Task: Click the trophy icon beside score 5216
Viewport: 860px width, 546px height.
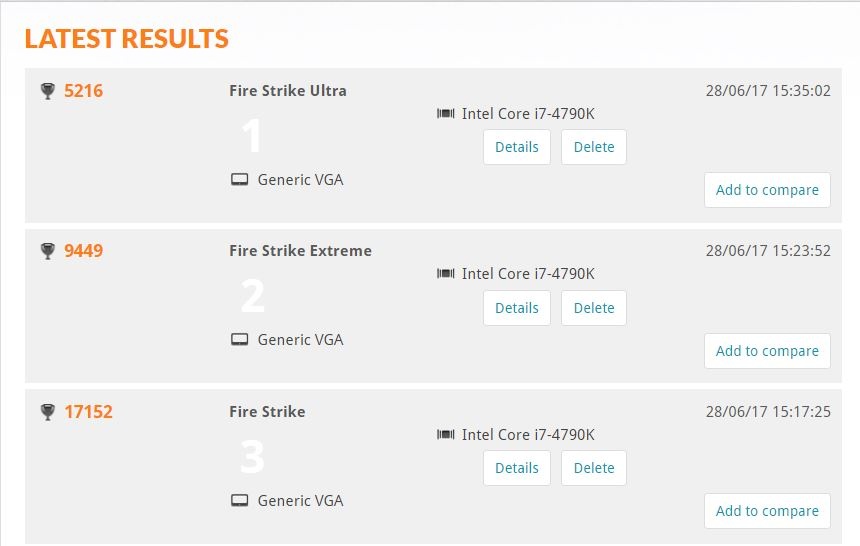Action: tap(47, 91)
